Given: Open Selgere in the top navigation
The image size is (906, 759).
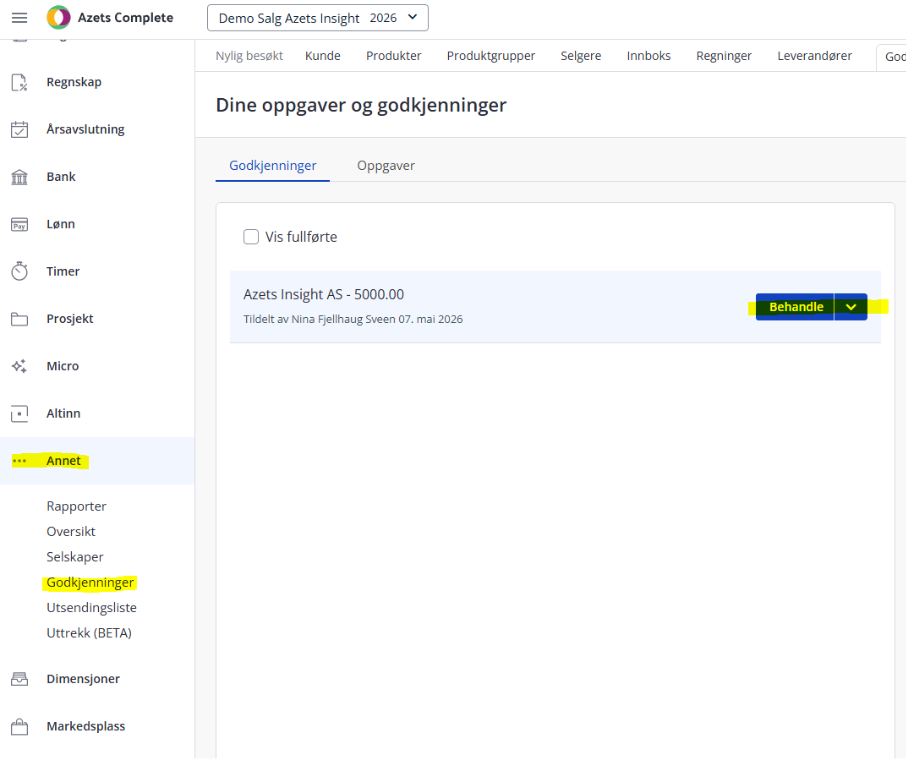Looking at the screenshot, I should pyautogui.click(x=581, y=56).
